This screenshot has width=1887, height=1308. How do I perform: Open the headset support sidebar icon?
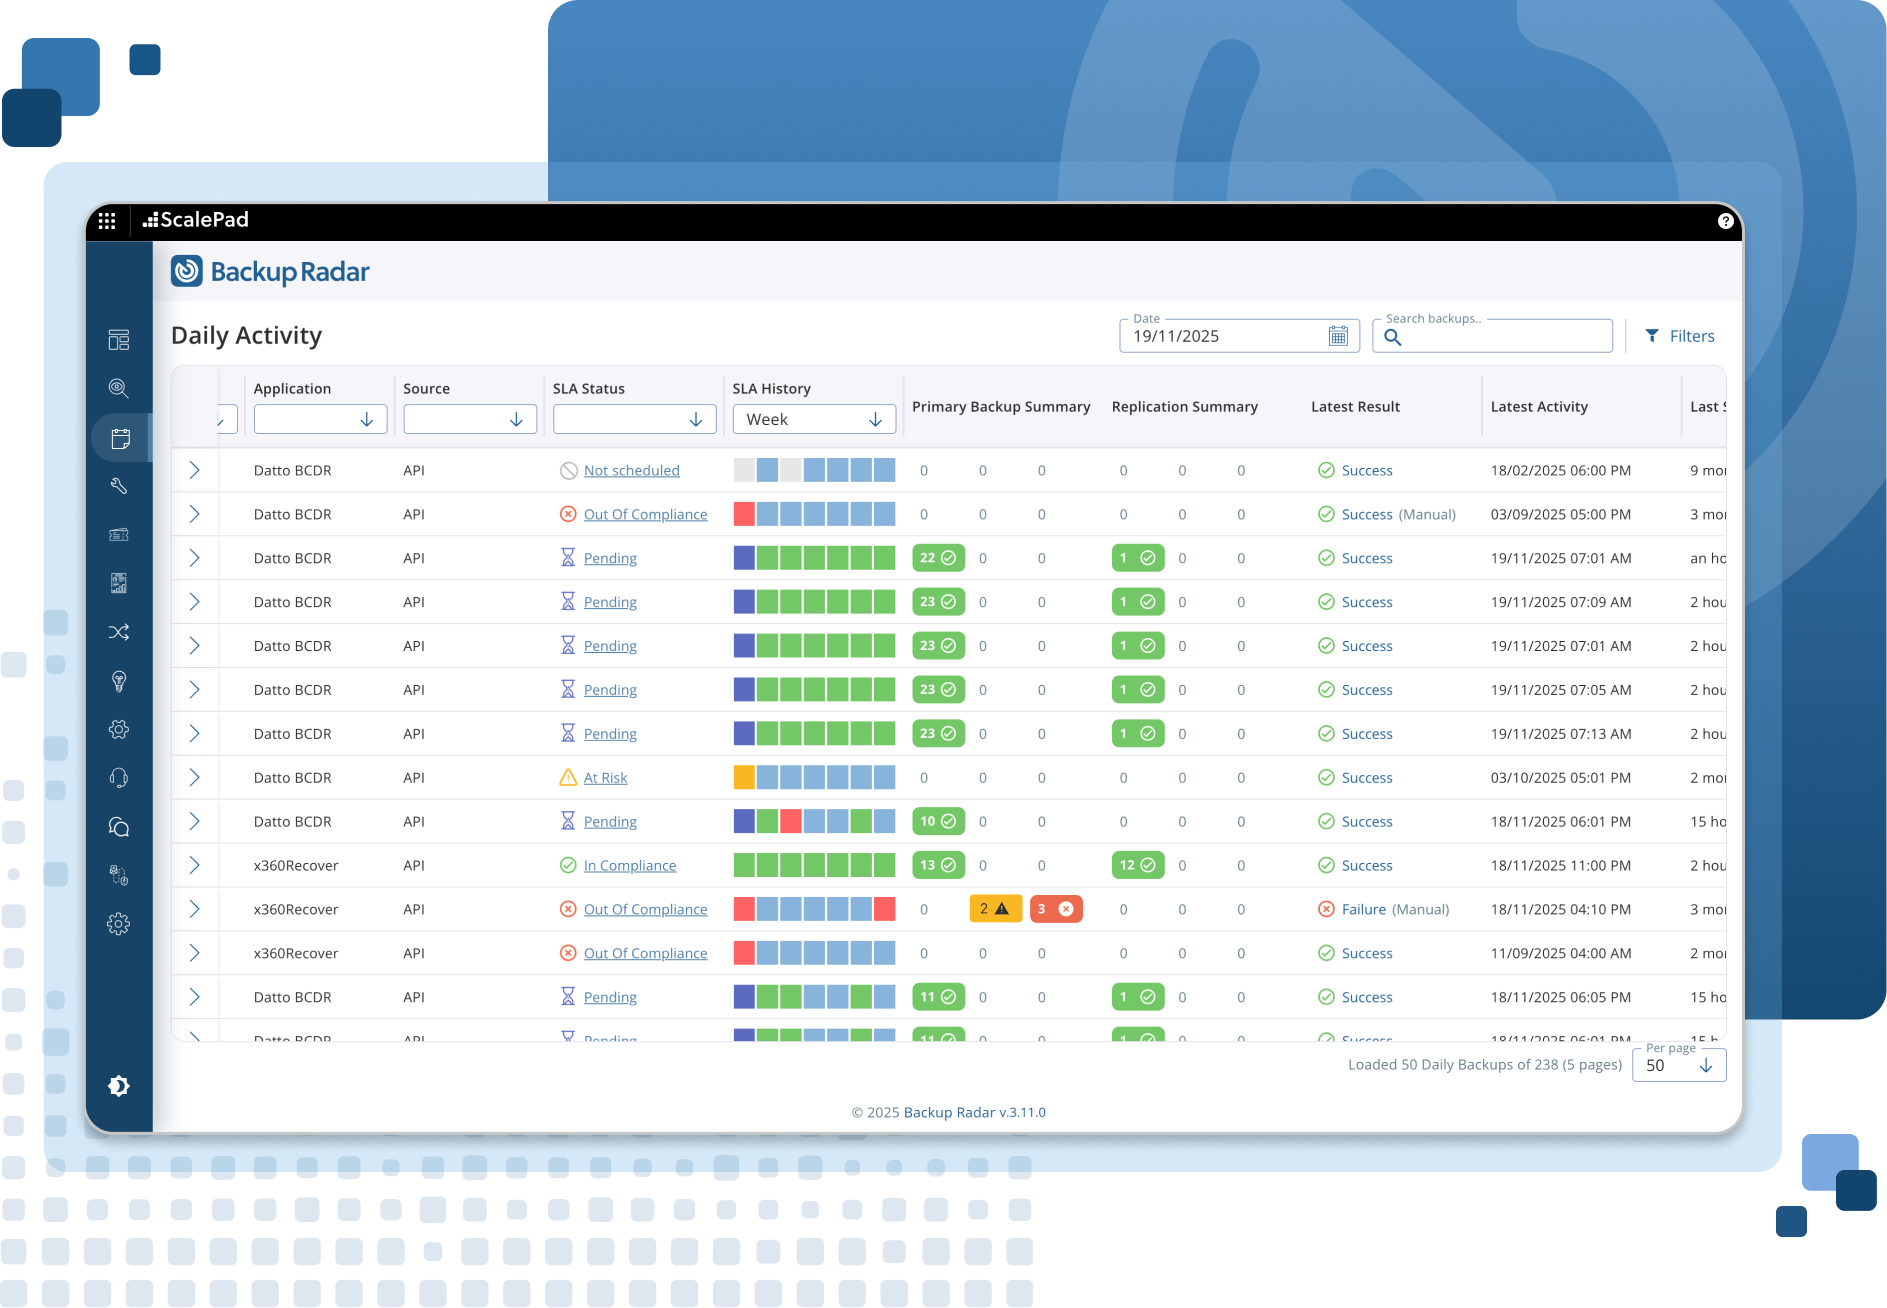119,778
